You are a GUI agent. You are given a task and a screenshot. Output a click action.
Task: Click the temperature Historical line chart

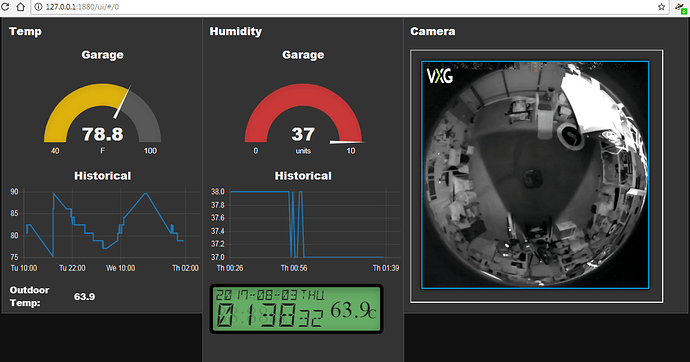tap(104, 230)
